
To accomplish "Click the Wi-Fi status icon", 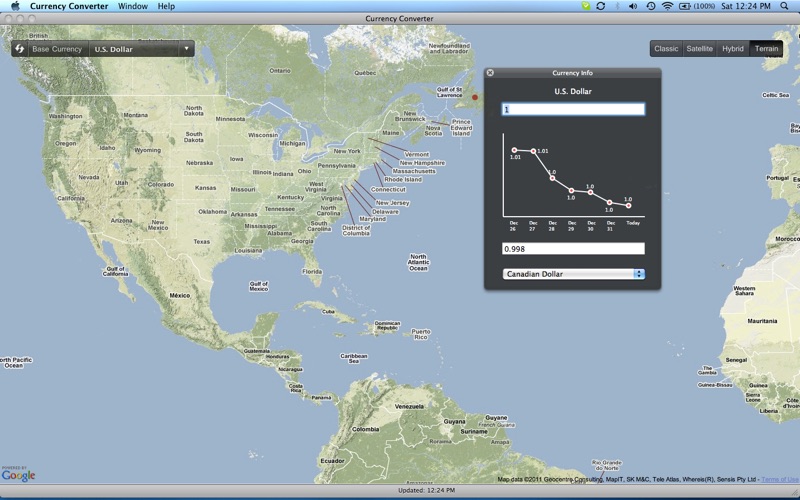I will (x=667, y=6).
